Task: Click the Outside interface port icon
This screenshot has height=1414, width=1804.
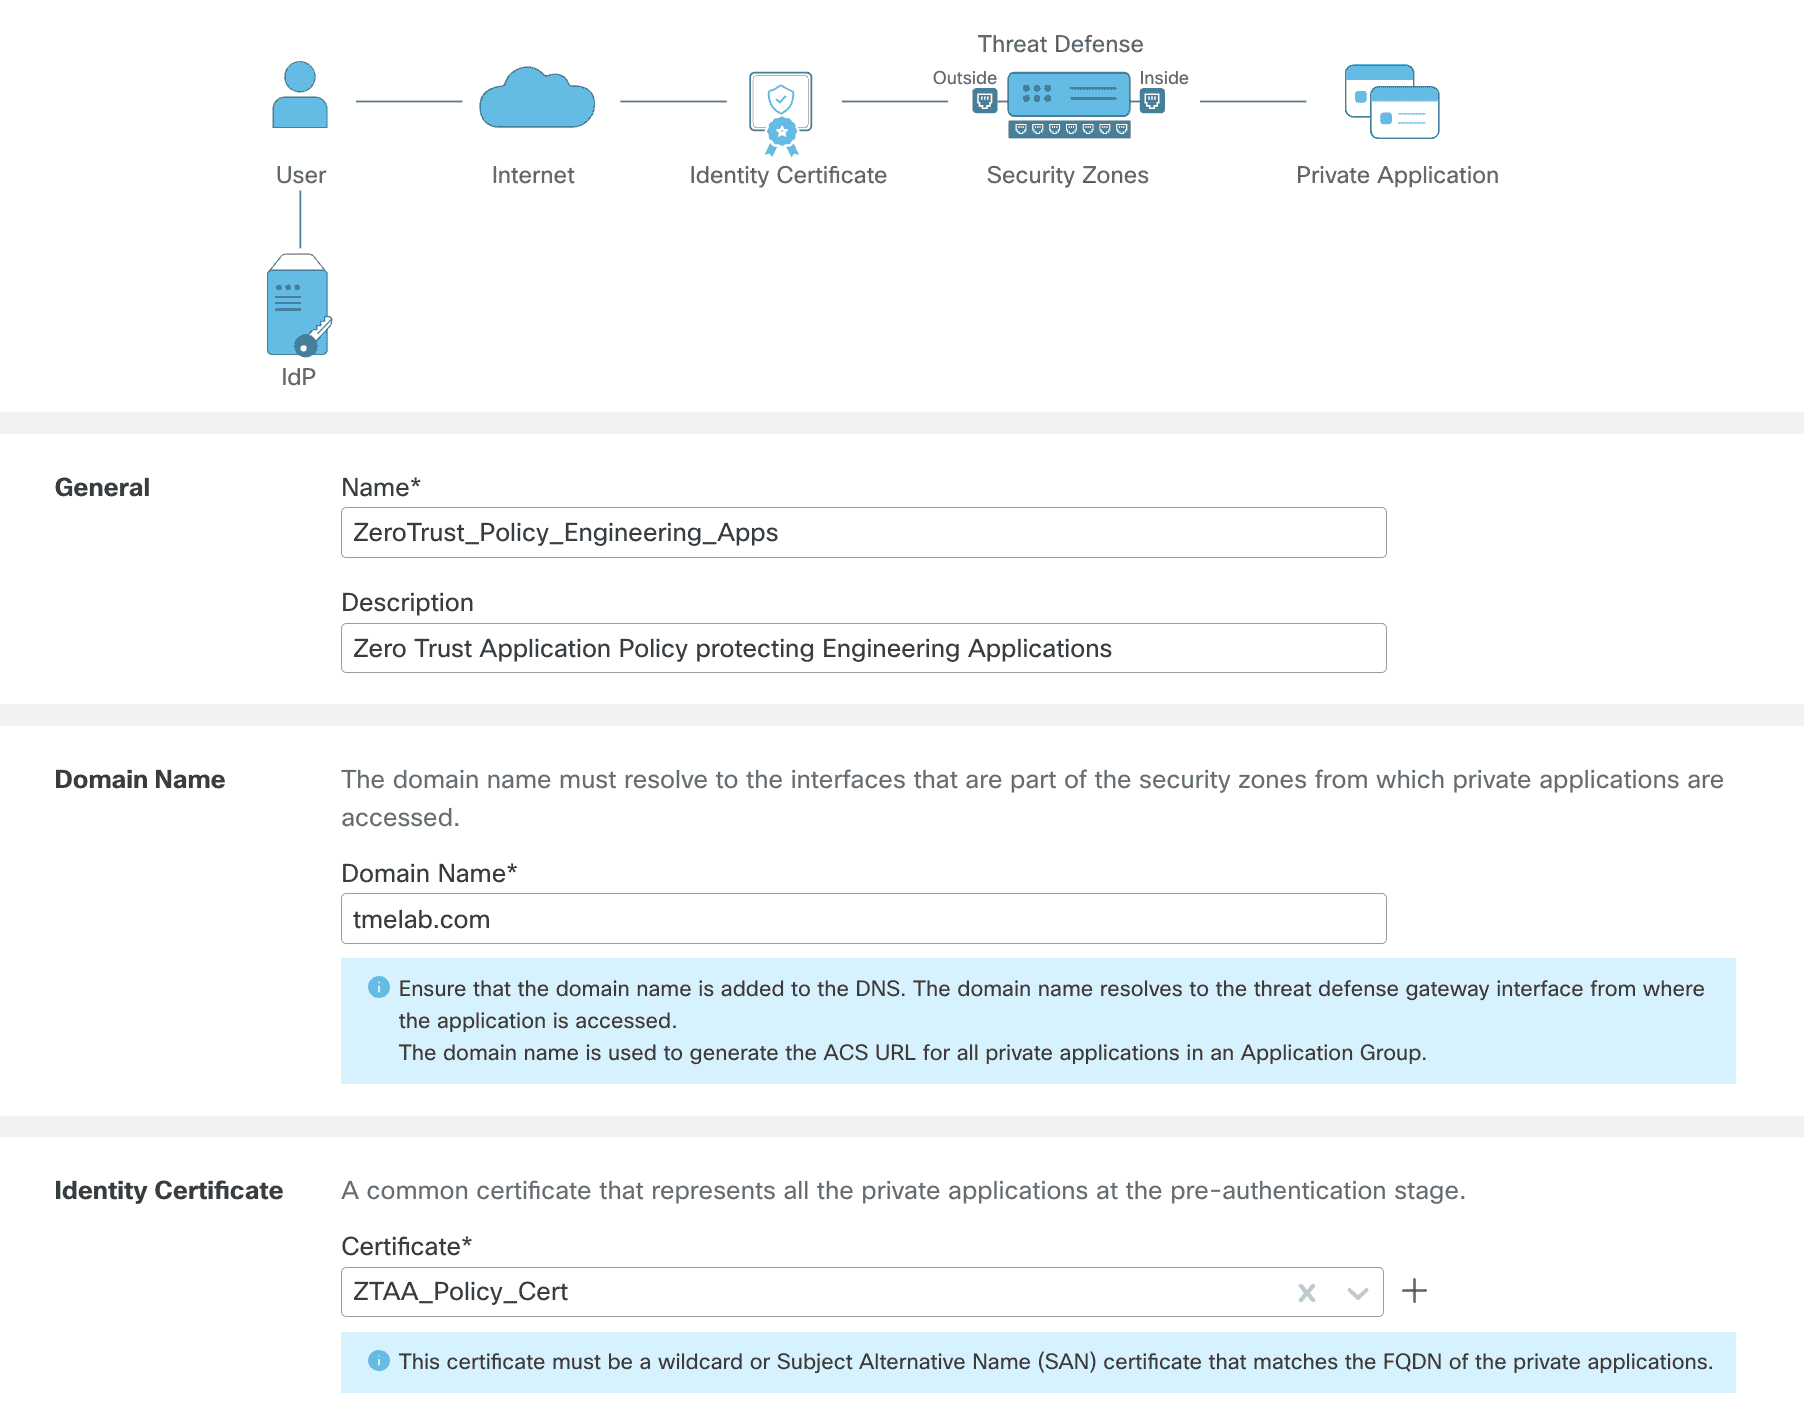Action: click(985, 101)
